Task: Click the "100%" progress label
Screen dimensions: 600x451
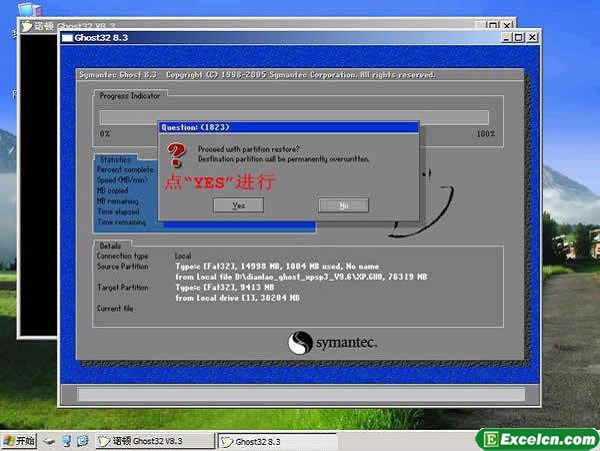Action: 486,134
